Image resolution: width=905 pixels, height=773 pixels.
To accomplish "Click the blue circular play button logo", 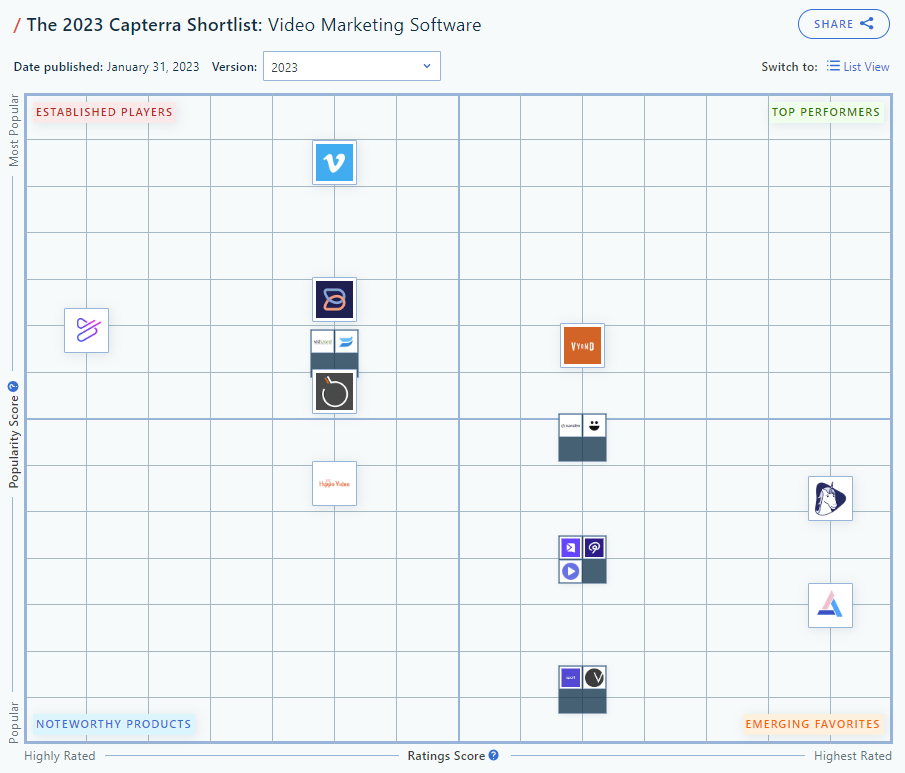I will 570,571.
